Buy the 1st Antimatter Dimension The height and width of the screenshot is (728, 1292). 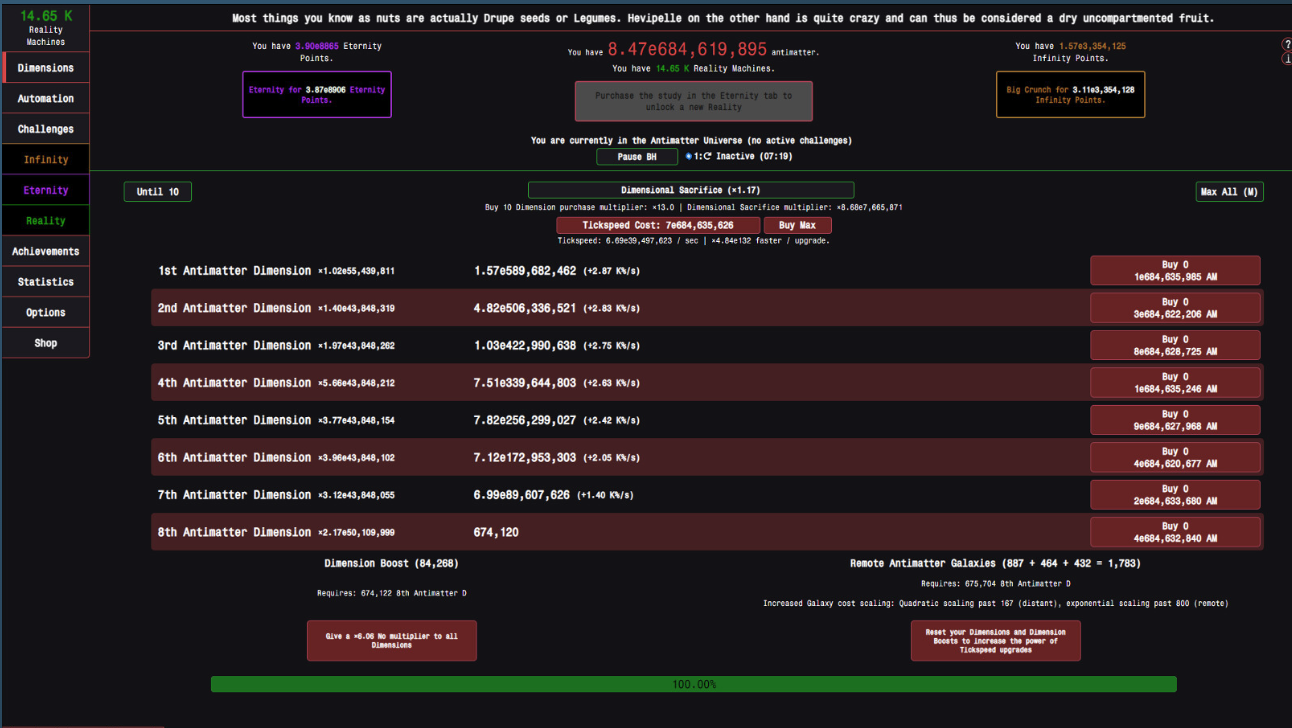(1175, 271)
